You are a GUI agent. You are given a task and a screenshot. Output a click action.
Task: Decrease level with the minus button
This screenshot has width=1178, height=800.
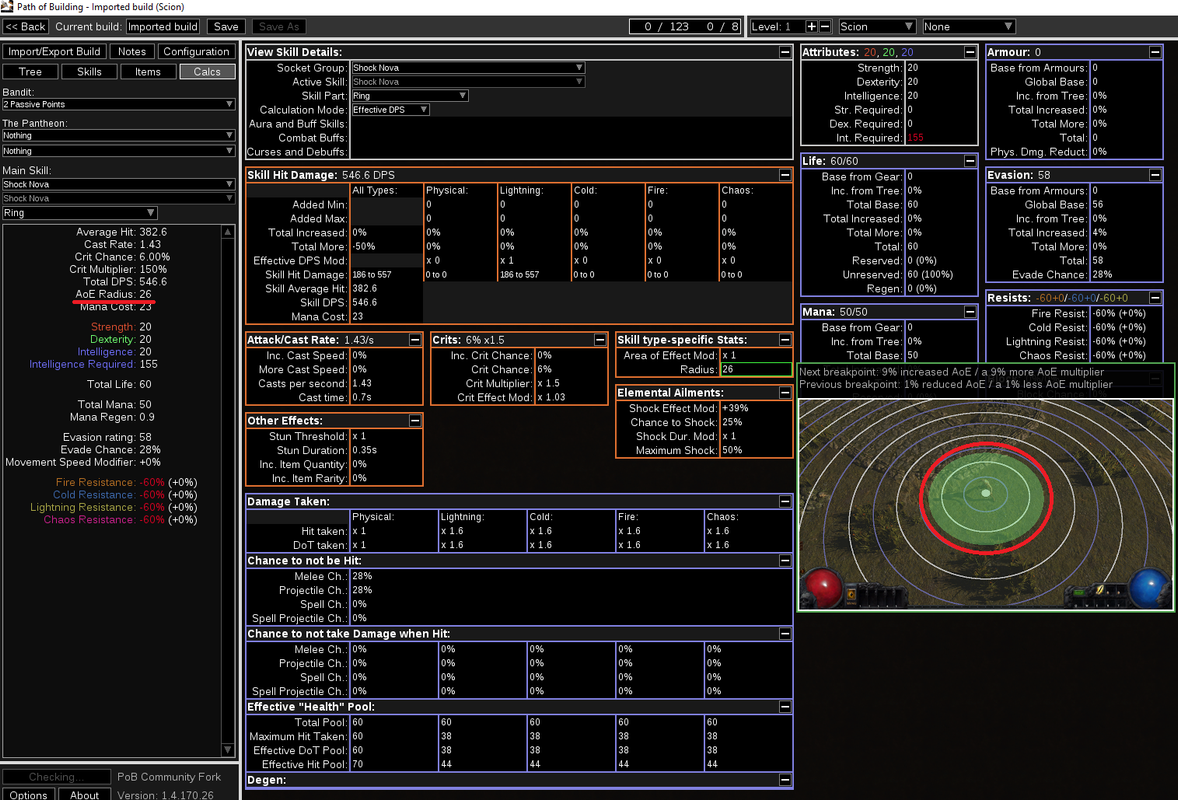click(825, 26)
